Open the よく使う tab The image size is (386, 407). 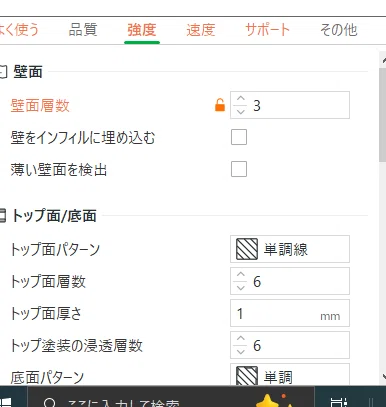click(18, 30)
